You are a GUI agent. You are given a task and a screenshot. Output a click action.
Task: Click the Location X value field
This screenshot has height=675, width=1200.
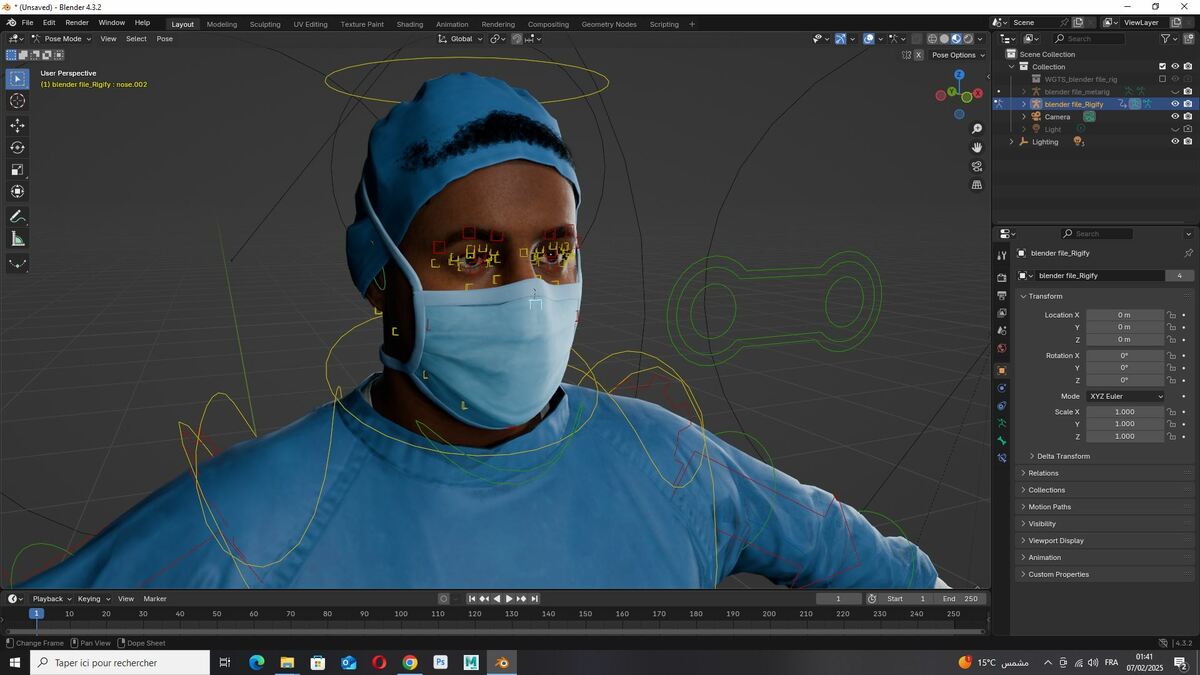[1125, 315]
